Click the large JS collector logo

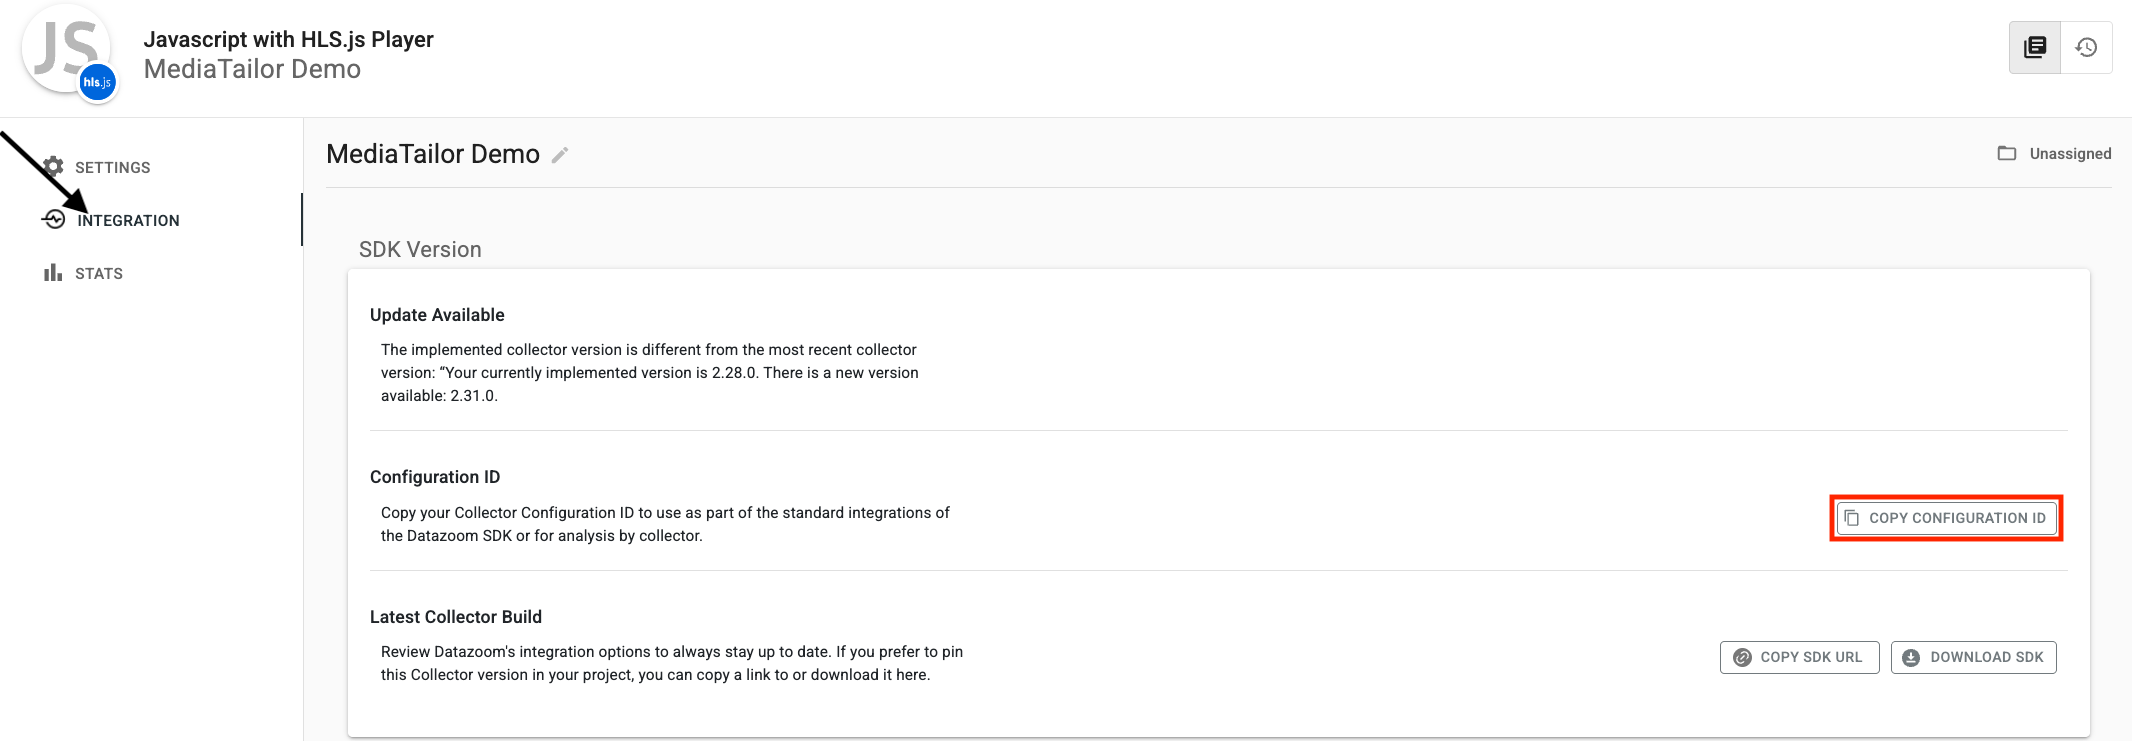(64, 45)
